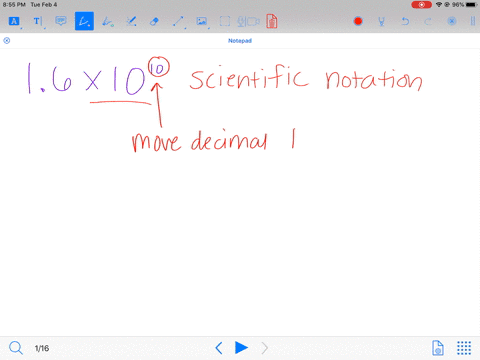Tap the Wi-Fi icon in status bar

(439, 5)
